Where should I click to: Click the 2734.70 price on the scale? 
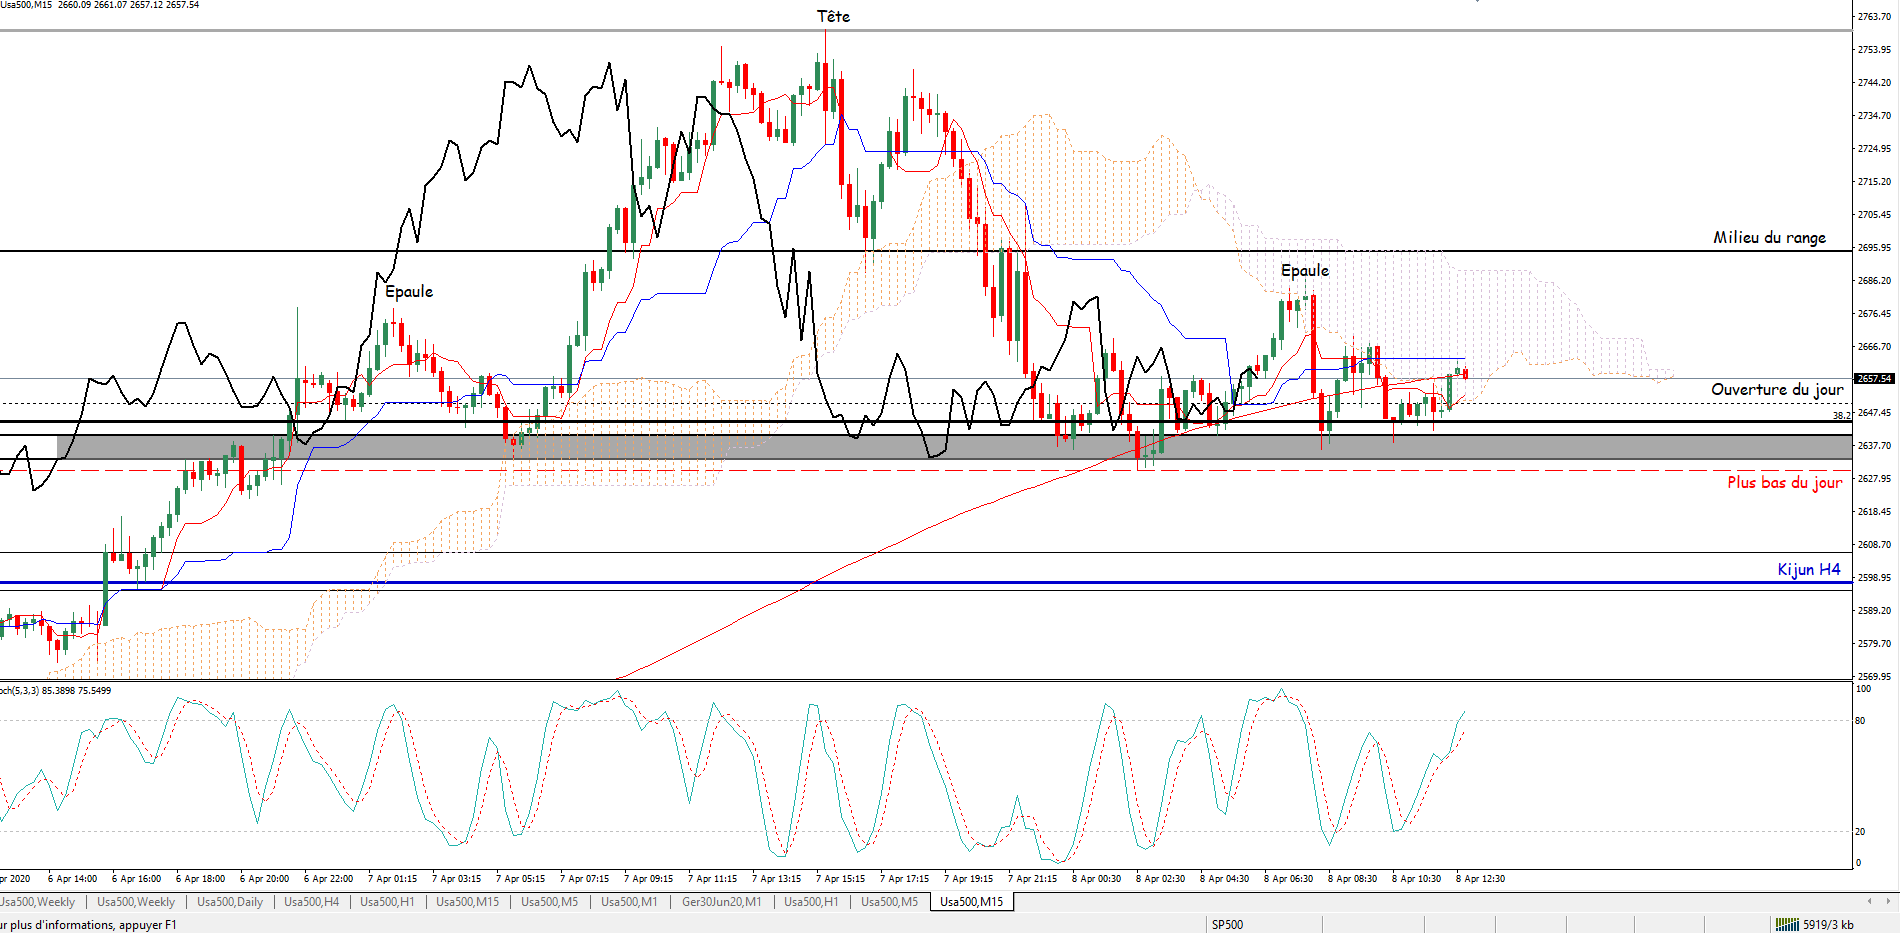pos(1874,116)
